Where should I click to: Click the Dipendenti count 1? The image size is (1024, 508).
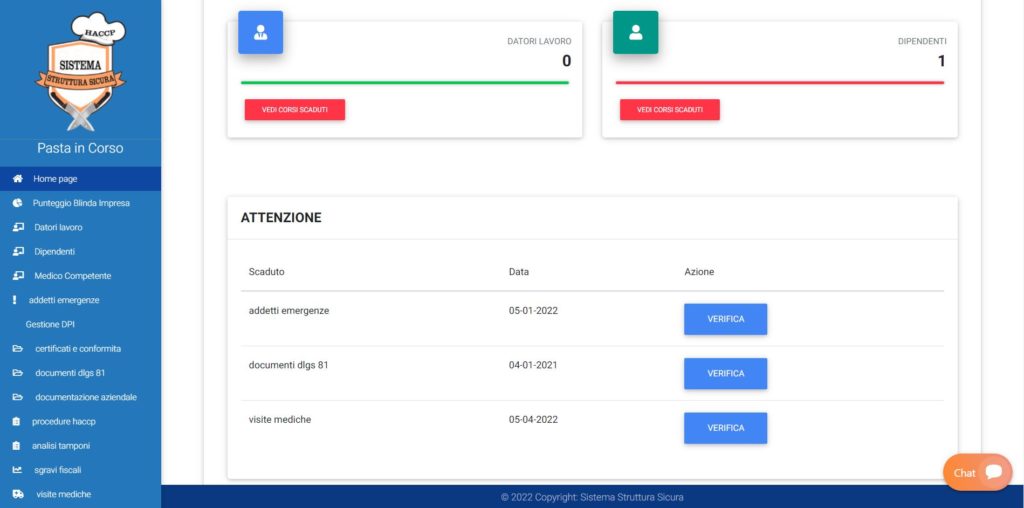(942, 61)
